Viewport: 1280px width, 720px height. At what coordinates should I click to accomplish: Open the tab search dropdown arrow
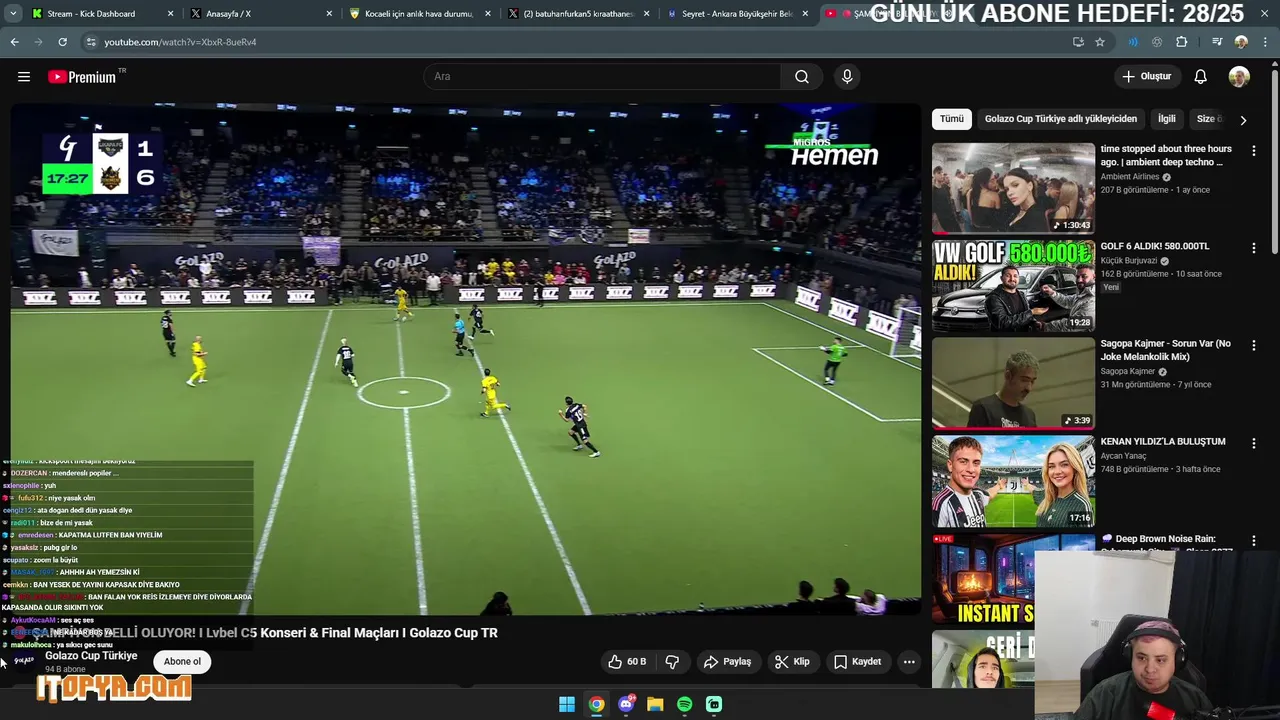13,14
